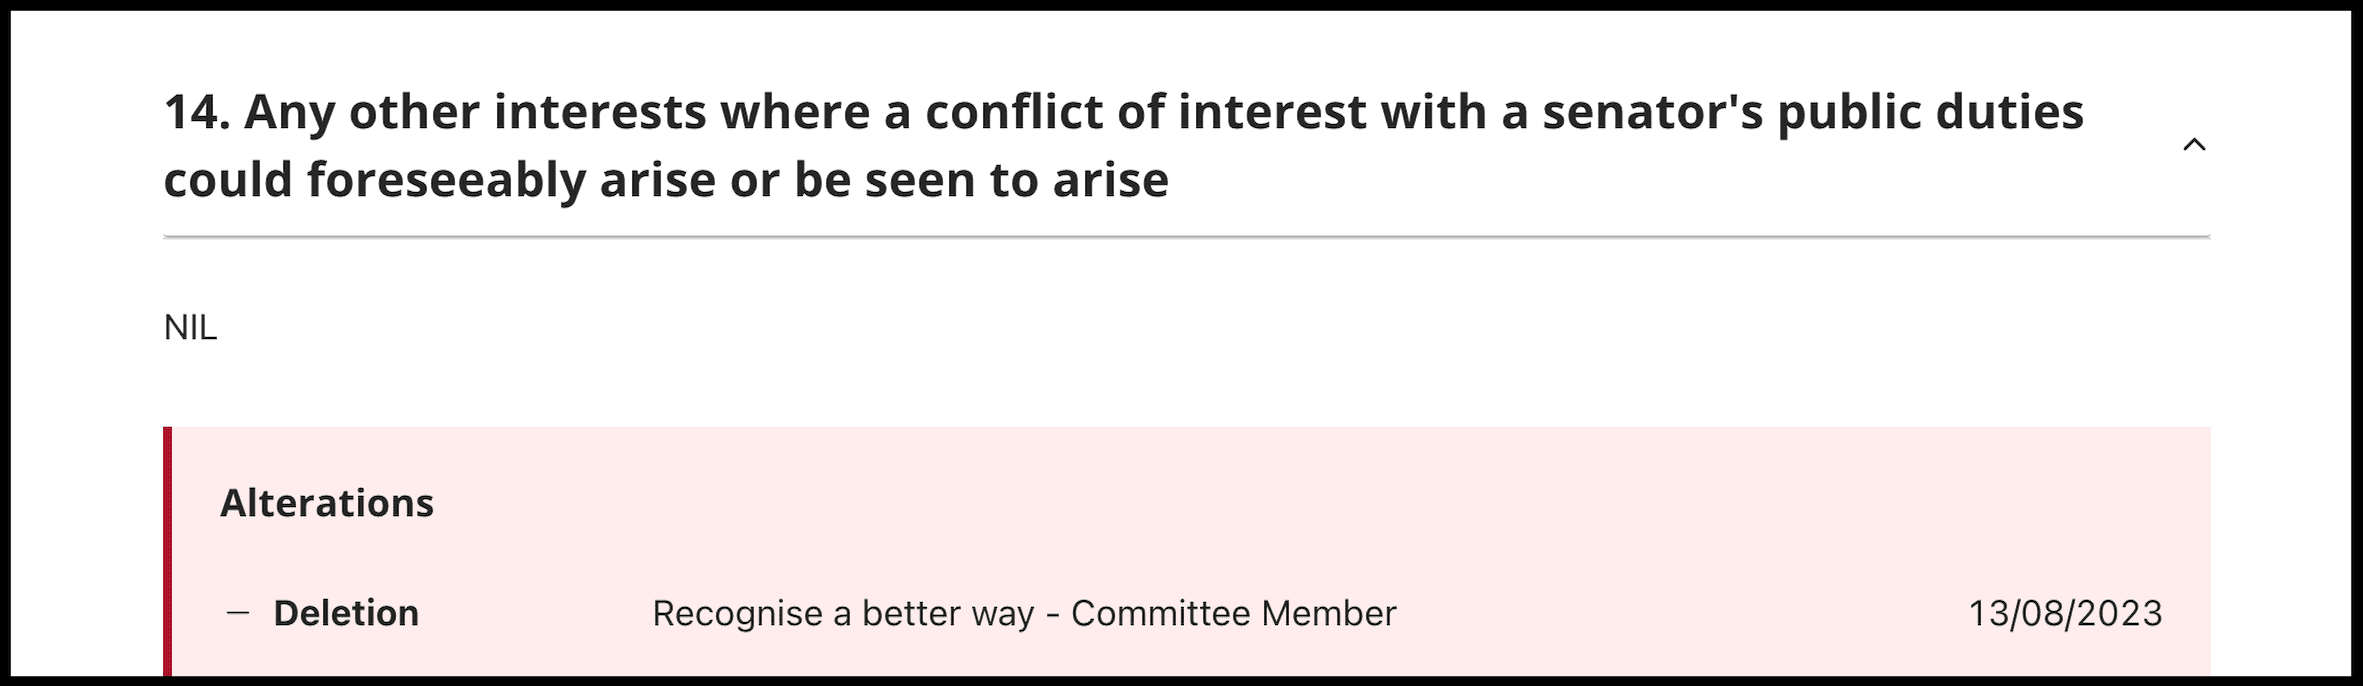
Task: Click the NIL entry text
Action: 190,328
